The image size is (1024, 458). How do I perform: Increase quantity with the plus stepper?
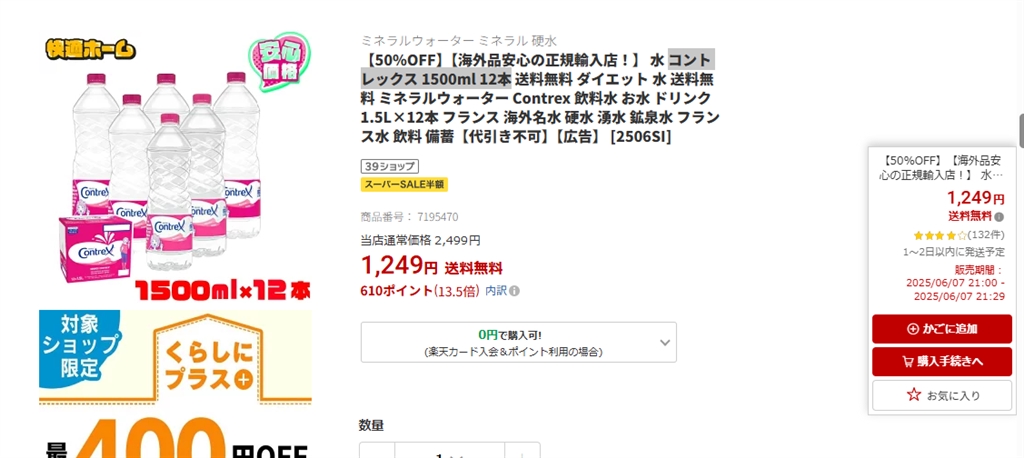[522, 453]
